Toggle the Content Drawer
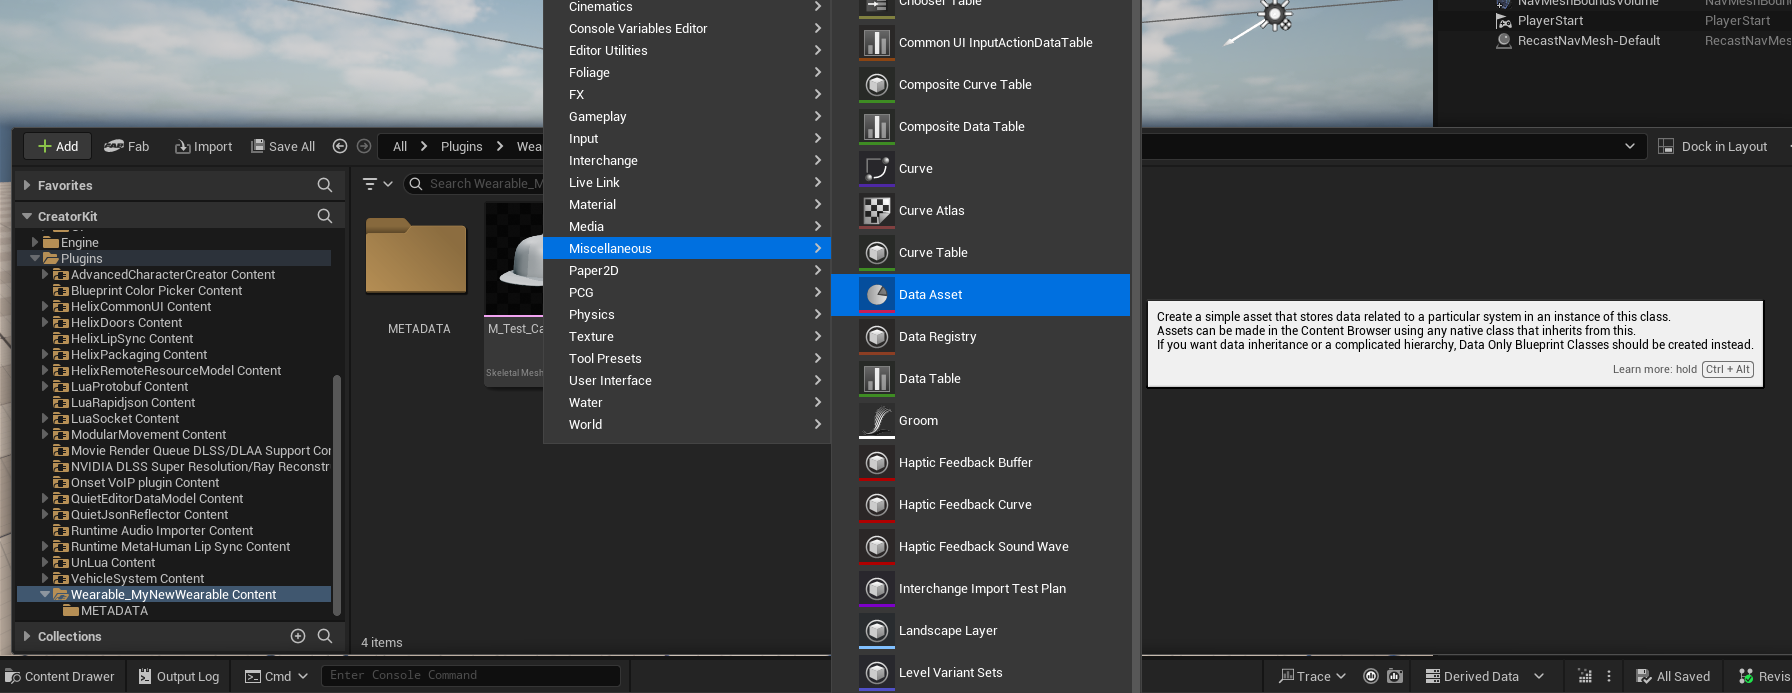1792x693 pixels. [x=61, y=676]
